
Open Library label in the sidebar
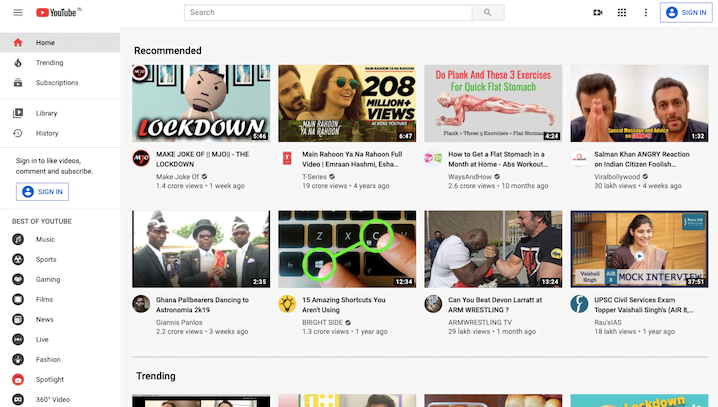46,113
